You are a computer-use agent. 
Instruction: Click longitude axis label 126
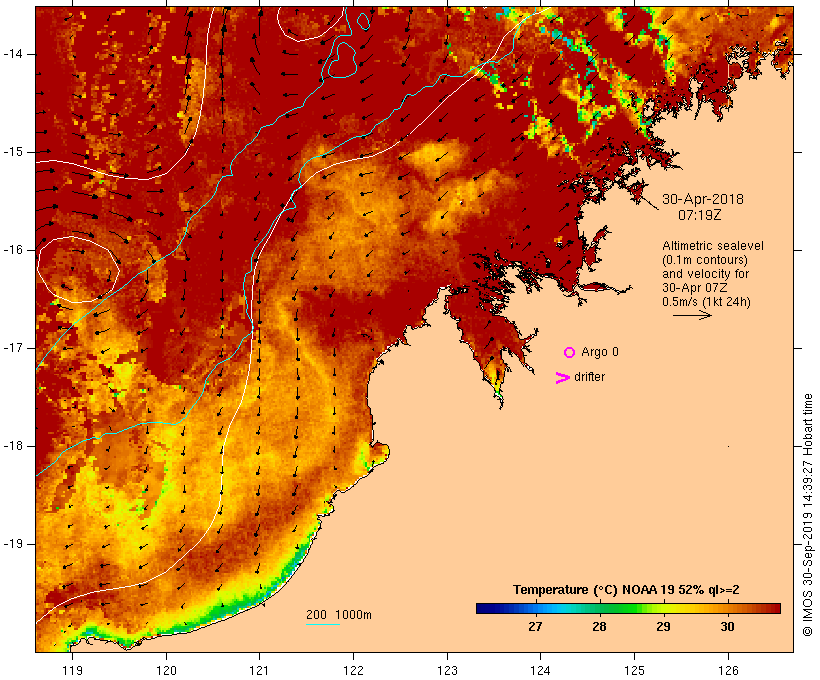(x=728, y=670)
